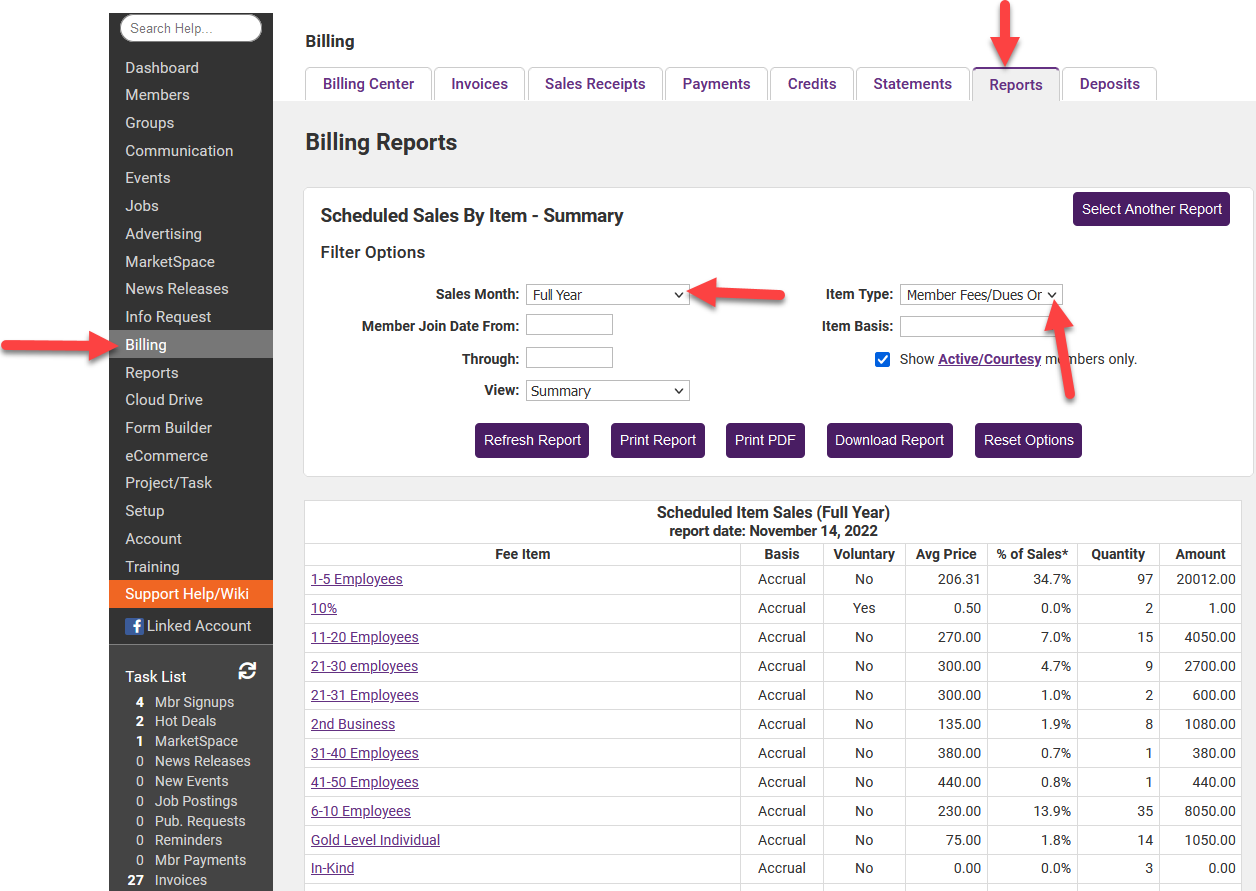The width and height of the screenshot is (1256, 891).
Task: Open the Sales Month dropdown
Action: (x=607, y=295)
